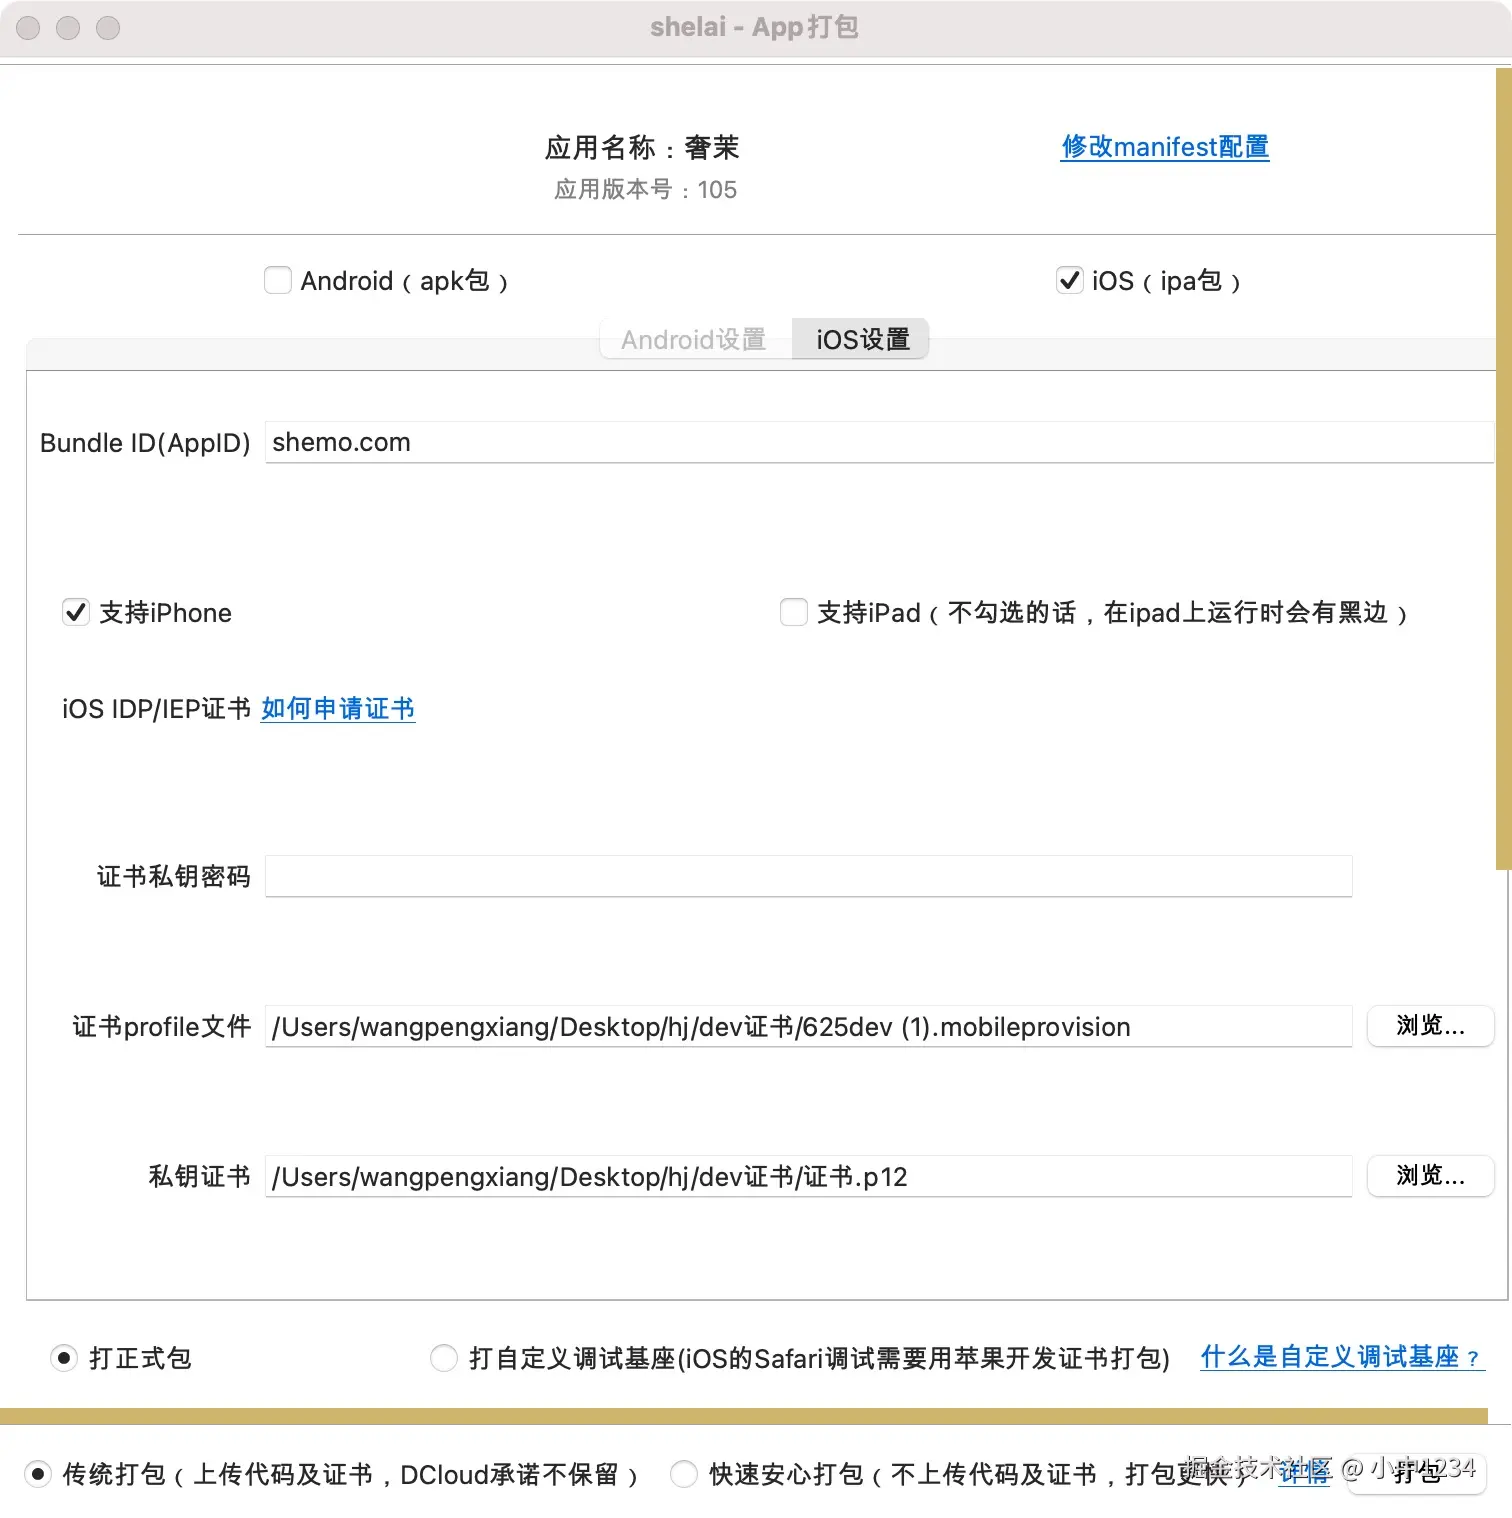Click 浏览 button for 私钥证书
The width and height of the screenshot is (1512, 1518).
pyautogui.click(x=1431, y=1176)
